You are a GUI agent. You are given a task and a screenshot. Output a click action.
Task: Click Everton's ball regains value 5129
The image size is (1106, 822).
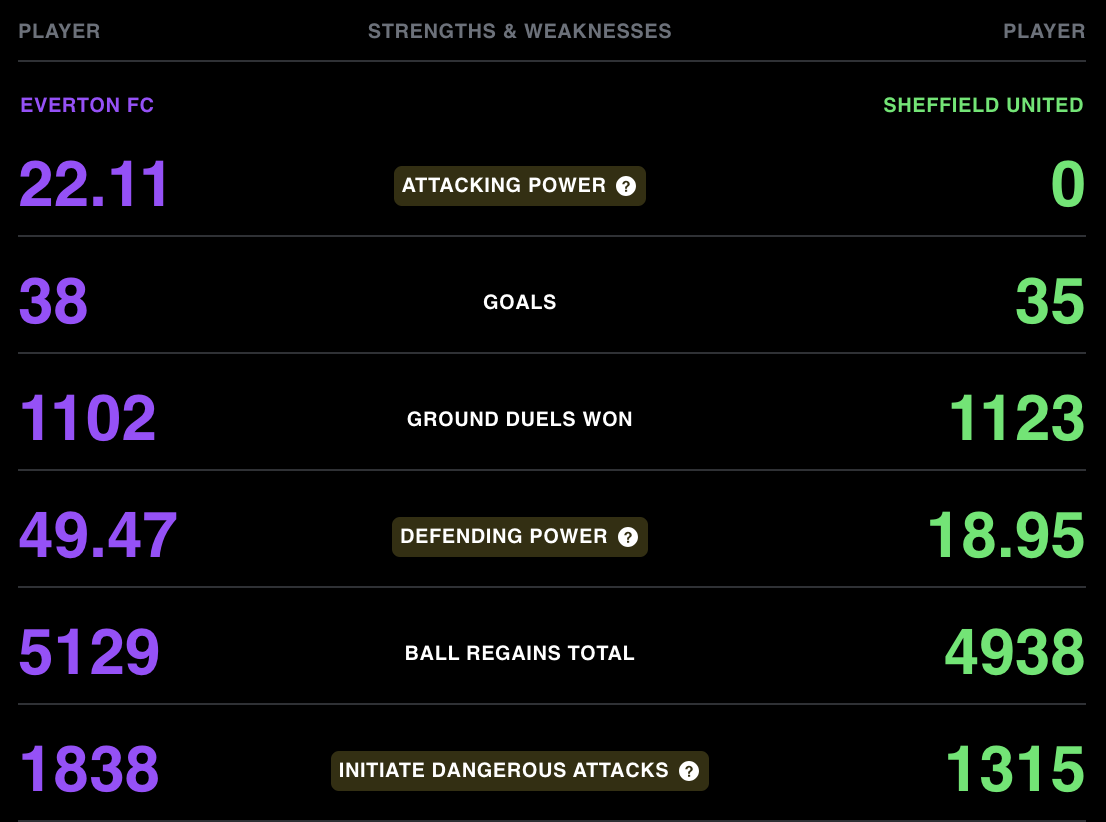click(x=89, y=653)
